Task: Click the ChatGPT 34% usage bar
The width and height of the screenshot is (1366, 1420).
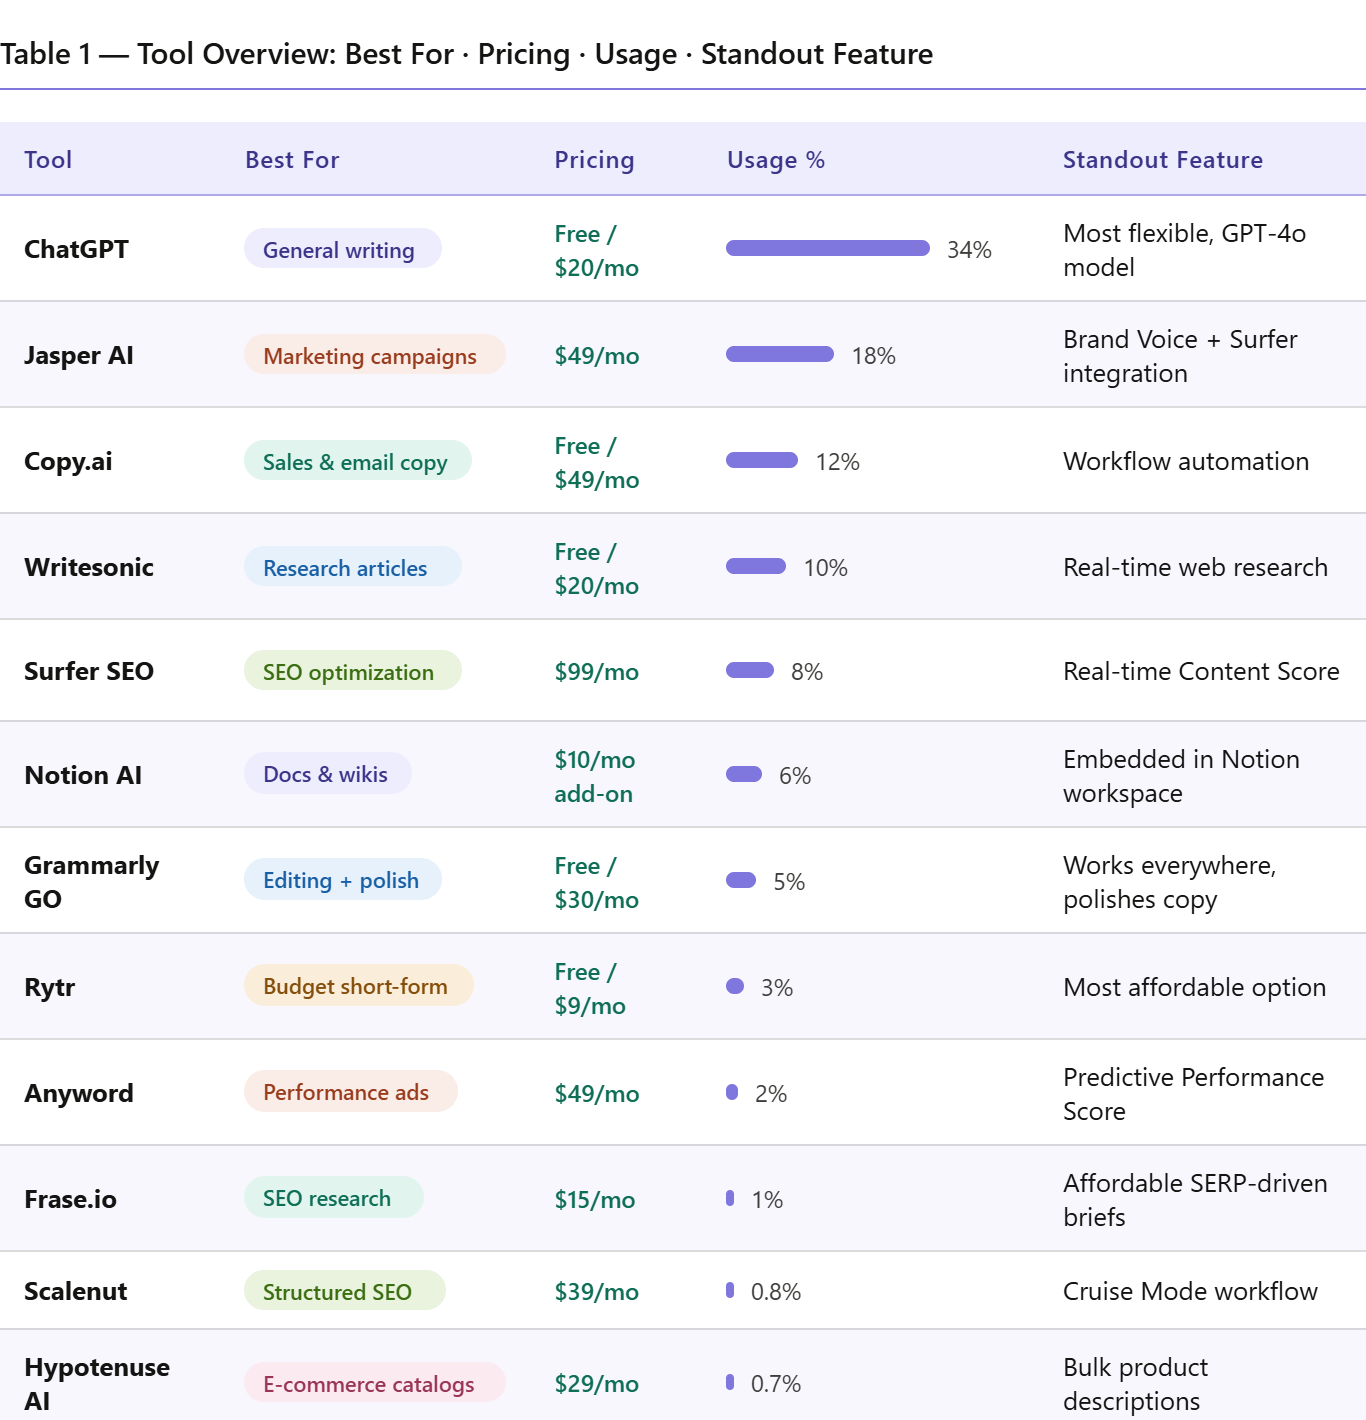Action: click(827, 248)
